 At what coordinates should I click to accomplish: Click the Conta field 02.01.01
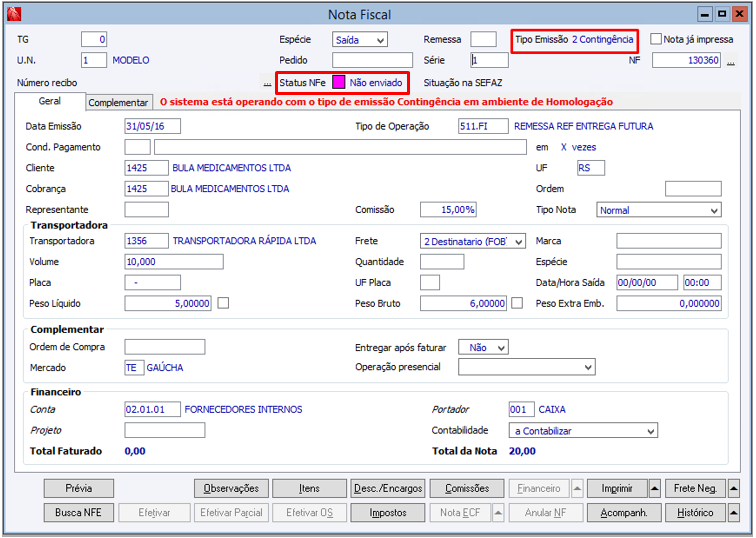(x=152, y=409)
